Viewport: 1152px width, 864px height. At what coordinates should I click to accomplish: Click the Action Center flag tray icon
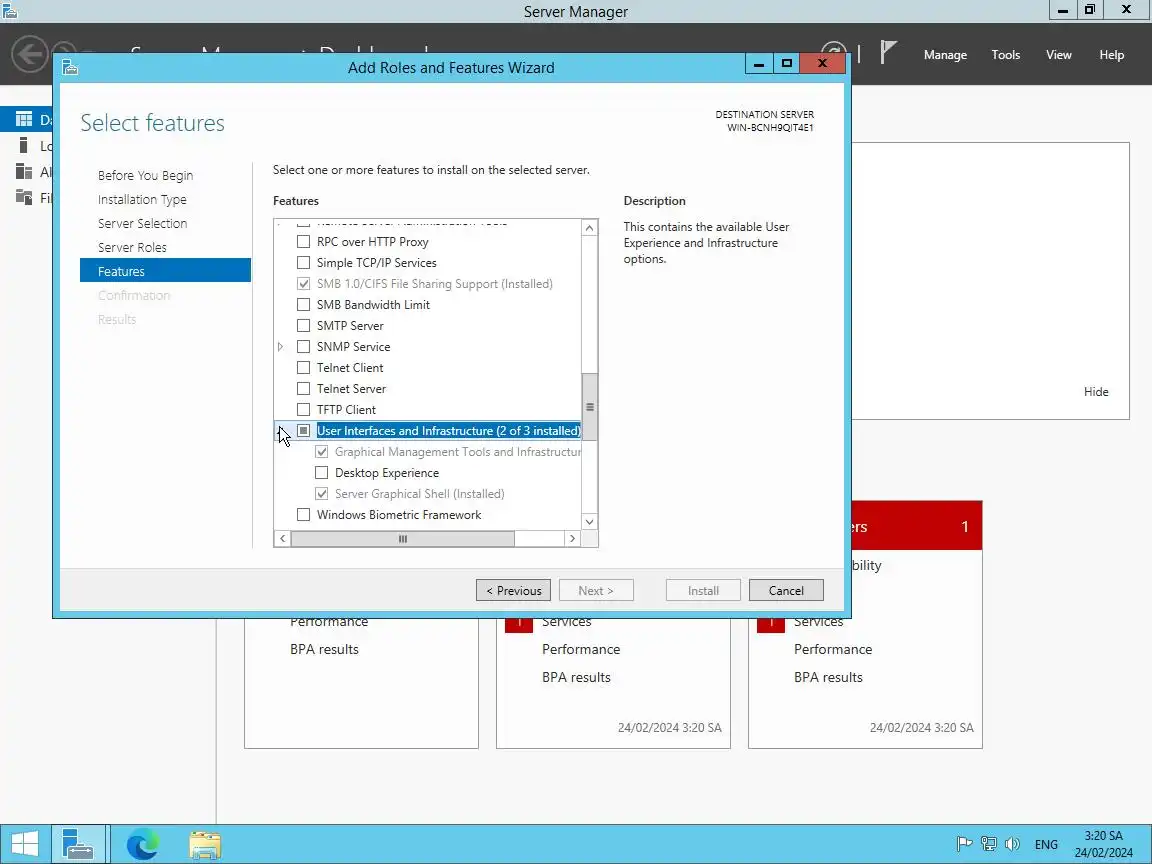(965, 844)
